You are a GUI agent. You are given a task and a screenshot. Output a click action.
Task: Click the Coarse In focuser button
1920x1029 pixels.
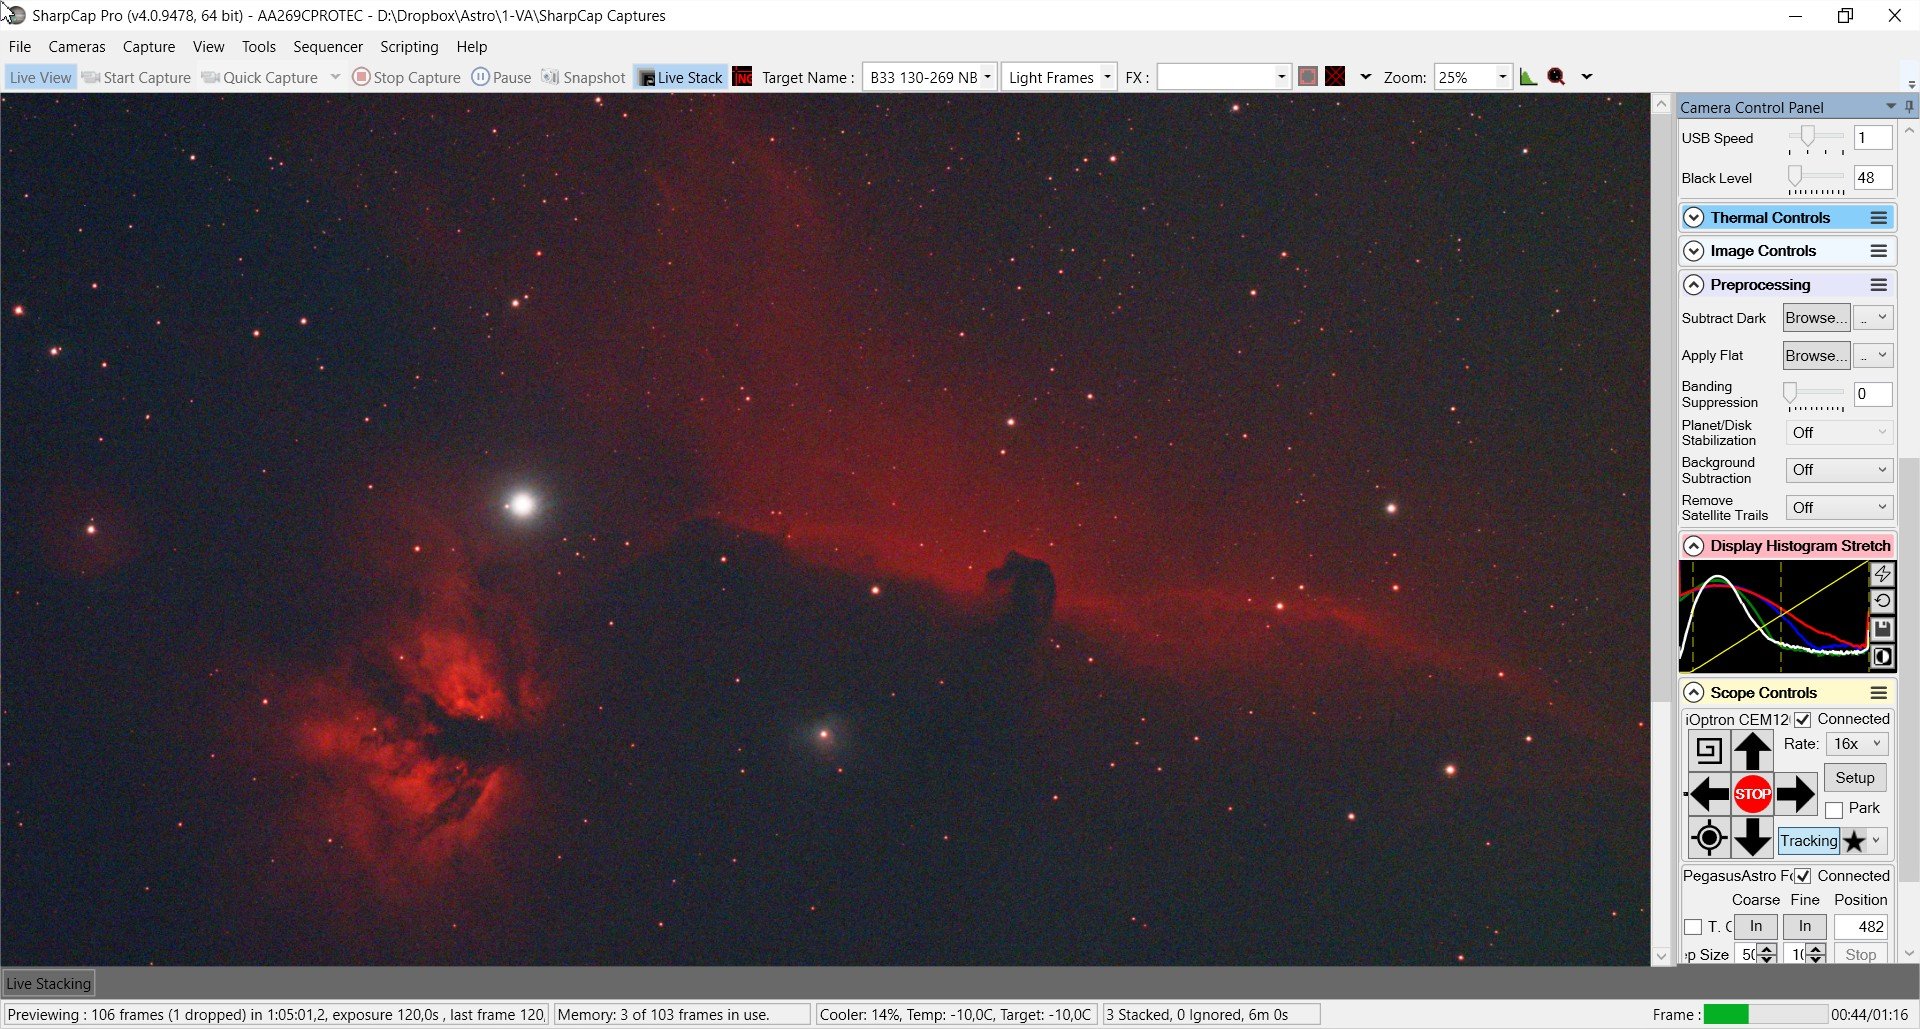(1756, 927)
